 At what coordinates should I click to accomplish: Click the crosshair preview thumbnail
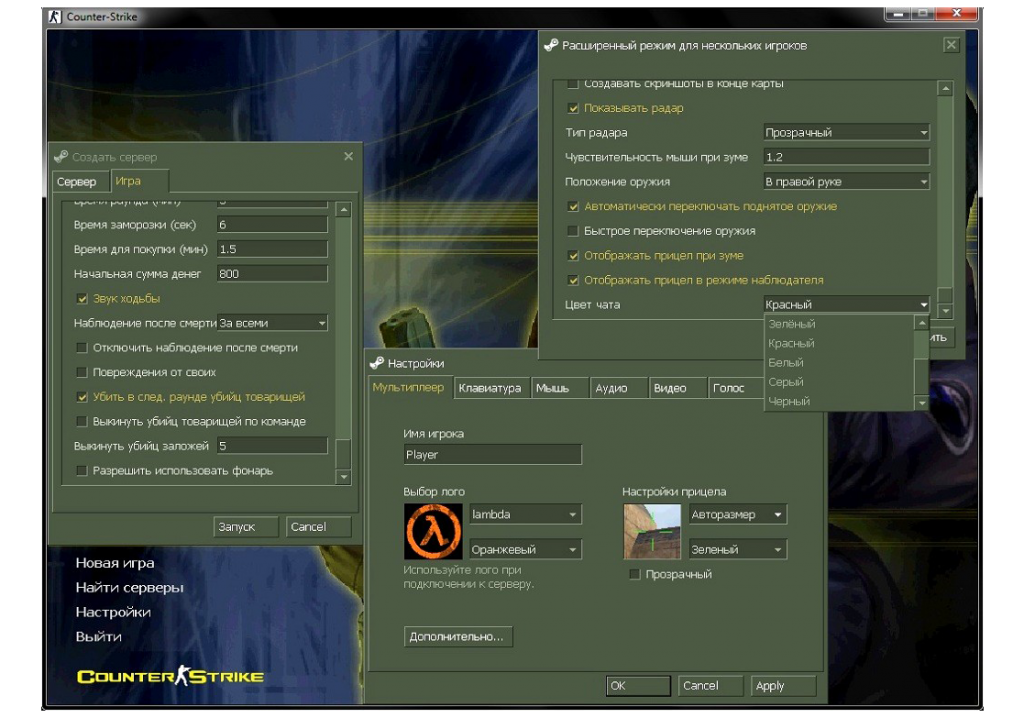pos(652,531)
